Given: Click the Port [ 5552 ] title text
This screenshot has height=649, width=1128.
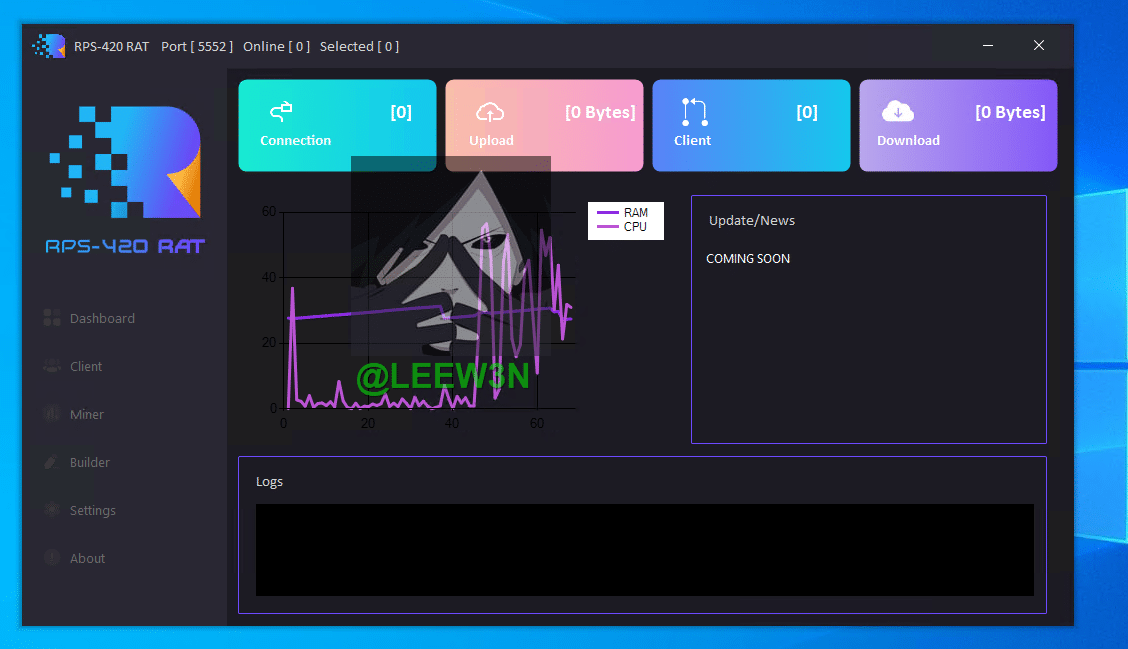Looking at the screenshot, I should (x=197, y=46).
